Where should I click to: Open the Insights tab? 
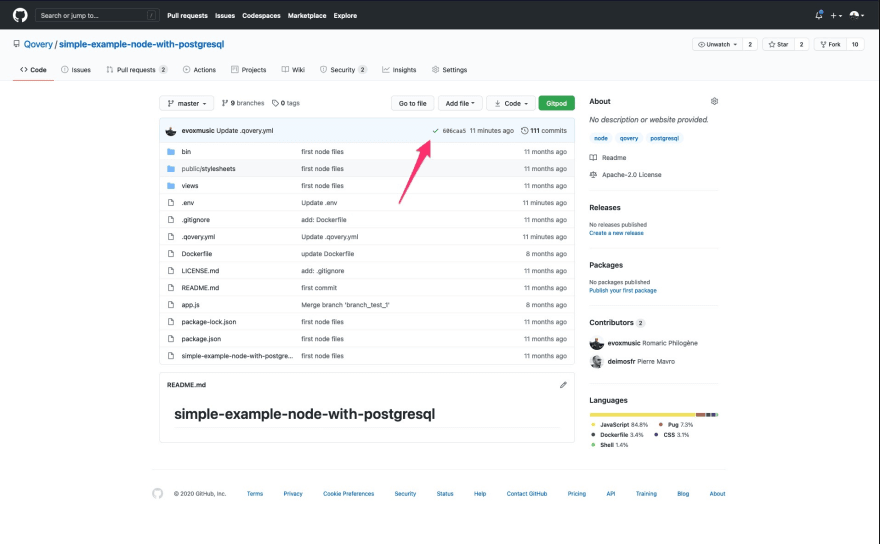point(399,70)
